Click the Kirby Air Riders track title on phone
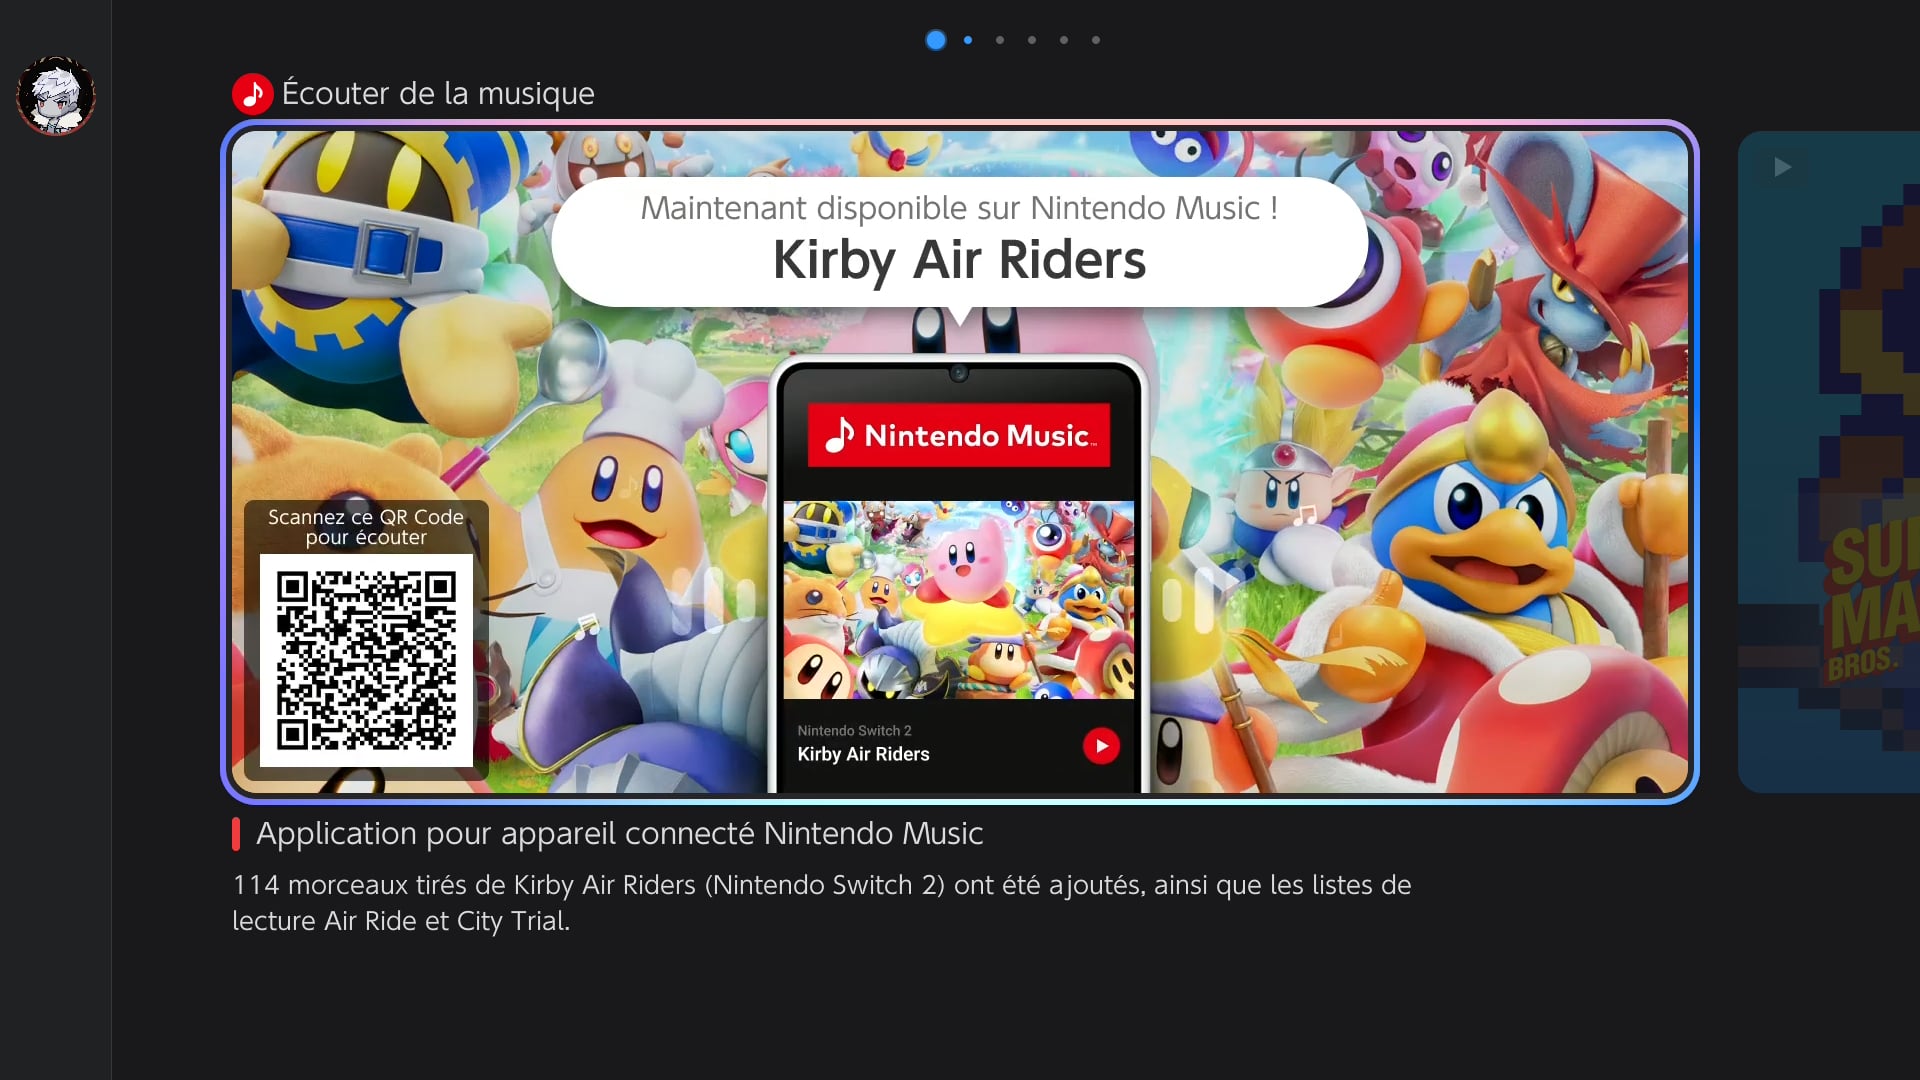Image resolution: width=1920 pixels, height=1080 pixels. 863,754
